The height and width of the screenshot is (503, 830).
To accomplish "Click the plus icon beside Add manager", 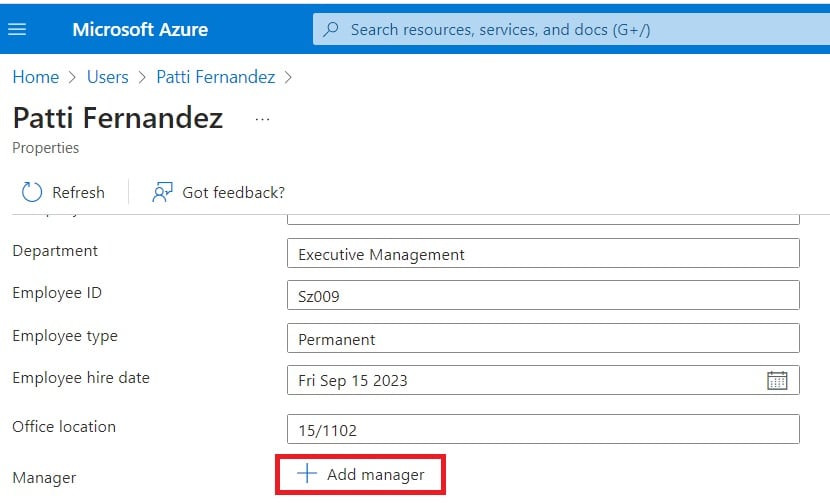I will 307,473.
